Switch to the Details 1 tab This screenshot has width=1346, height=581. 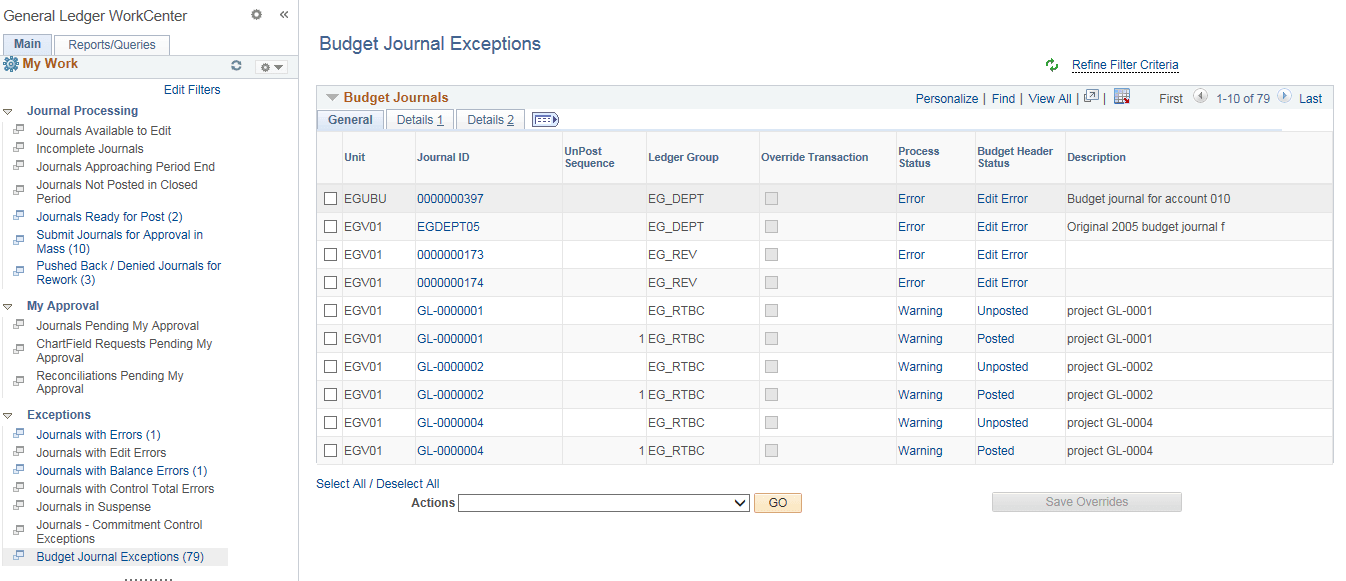tap(419, 118)
